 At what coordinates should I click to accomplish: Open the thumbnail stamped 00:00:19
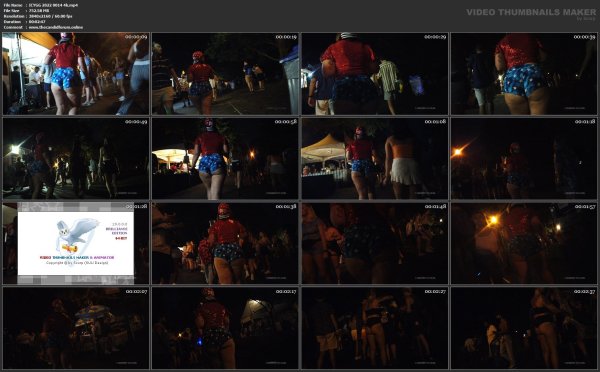point(225,73)
